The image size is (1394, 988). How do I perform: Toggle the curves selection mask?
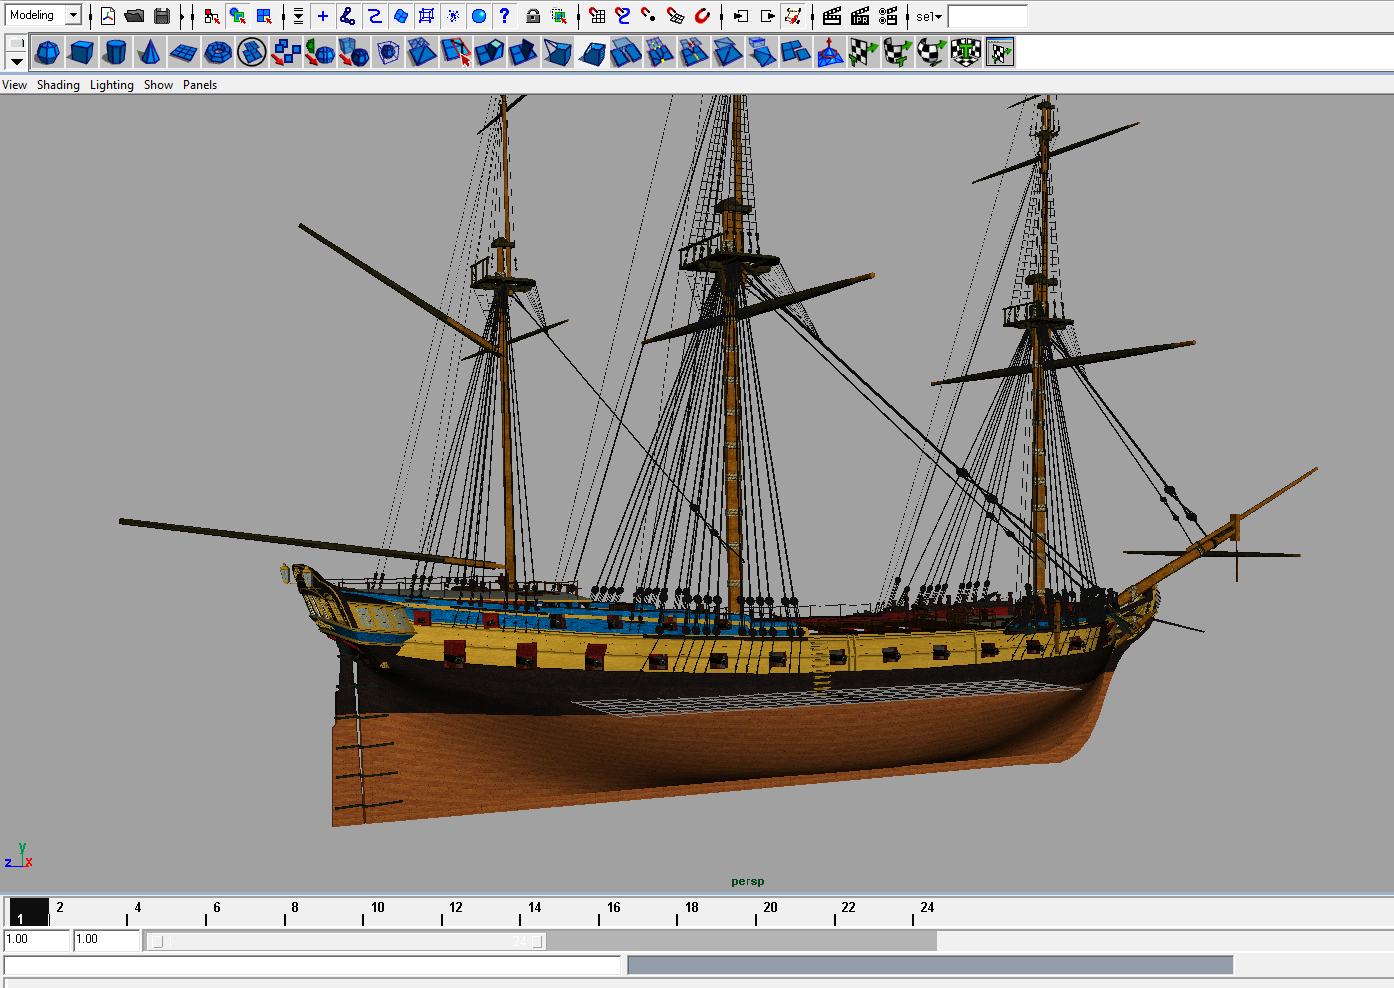point(374,16)
